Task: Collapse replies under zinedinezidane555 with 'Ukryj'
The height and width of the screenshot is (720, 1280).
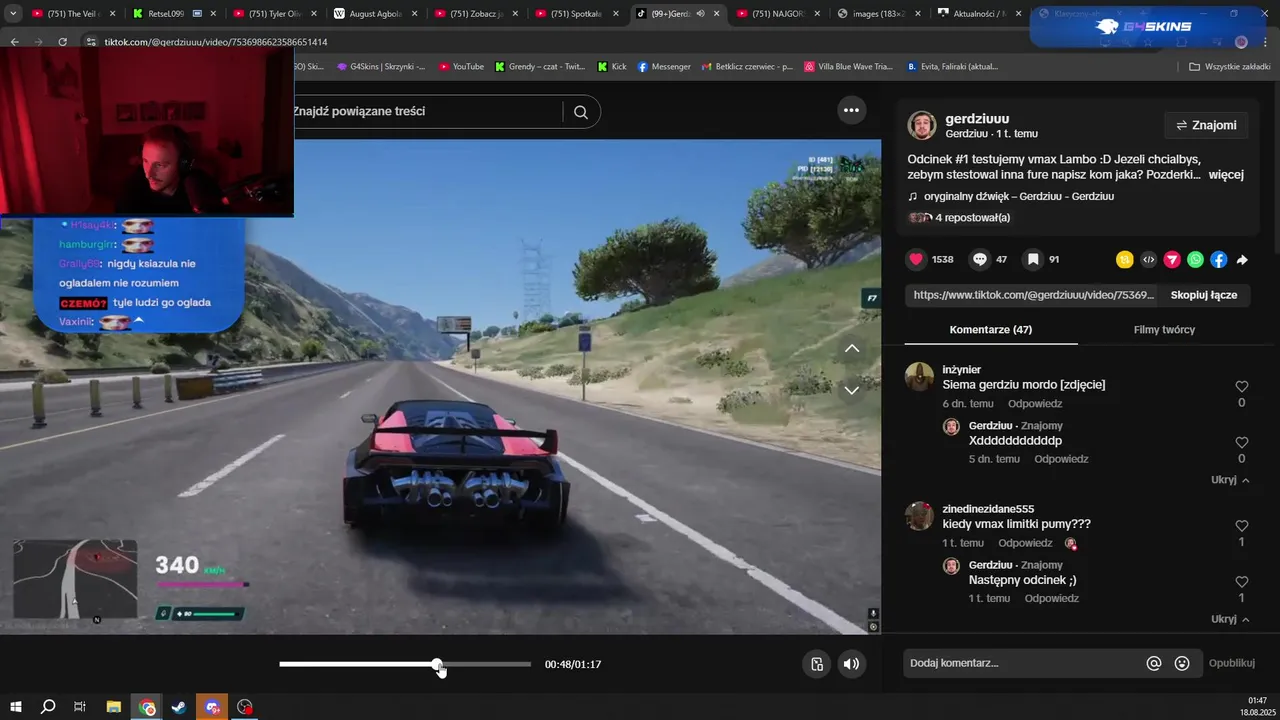Action: click(1230, 619)
